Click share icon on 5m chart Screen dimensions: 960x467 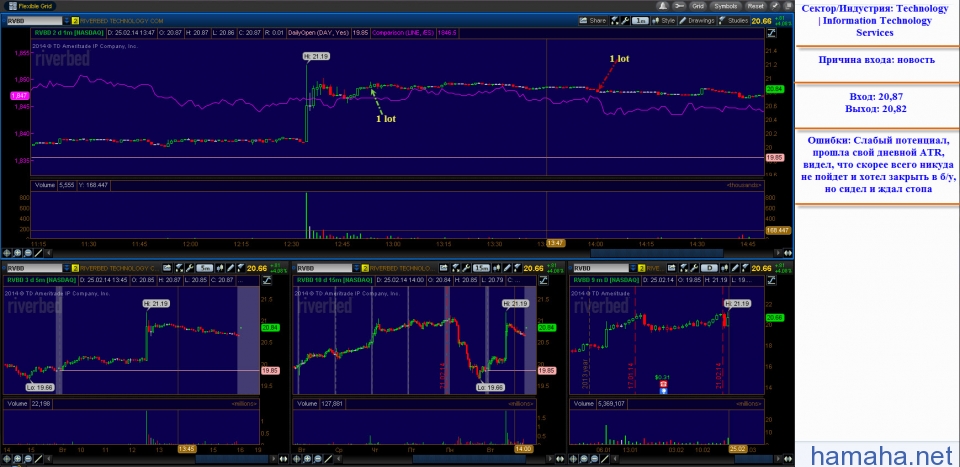167,268
